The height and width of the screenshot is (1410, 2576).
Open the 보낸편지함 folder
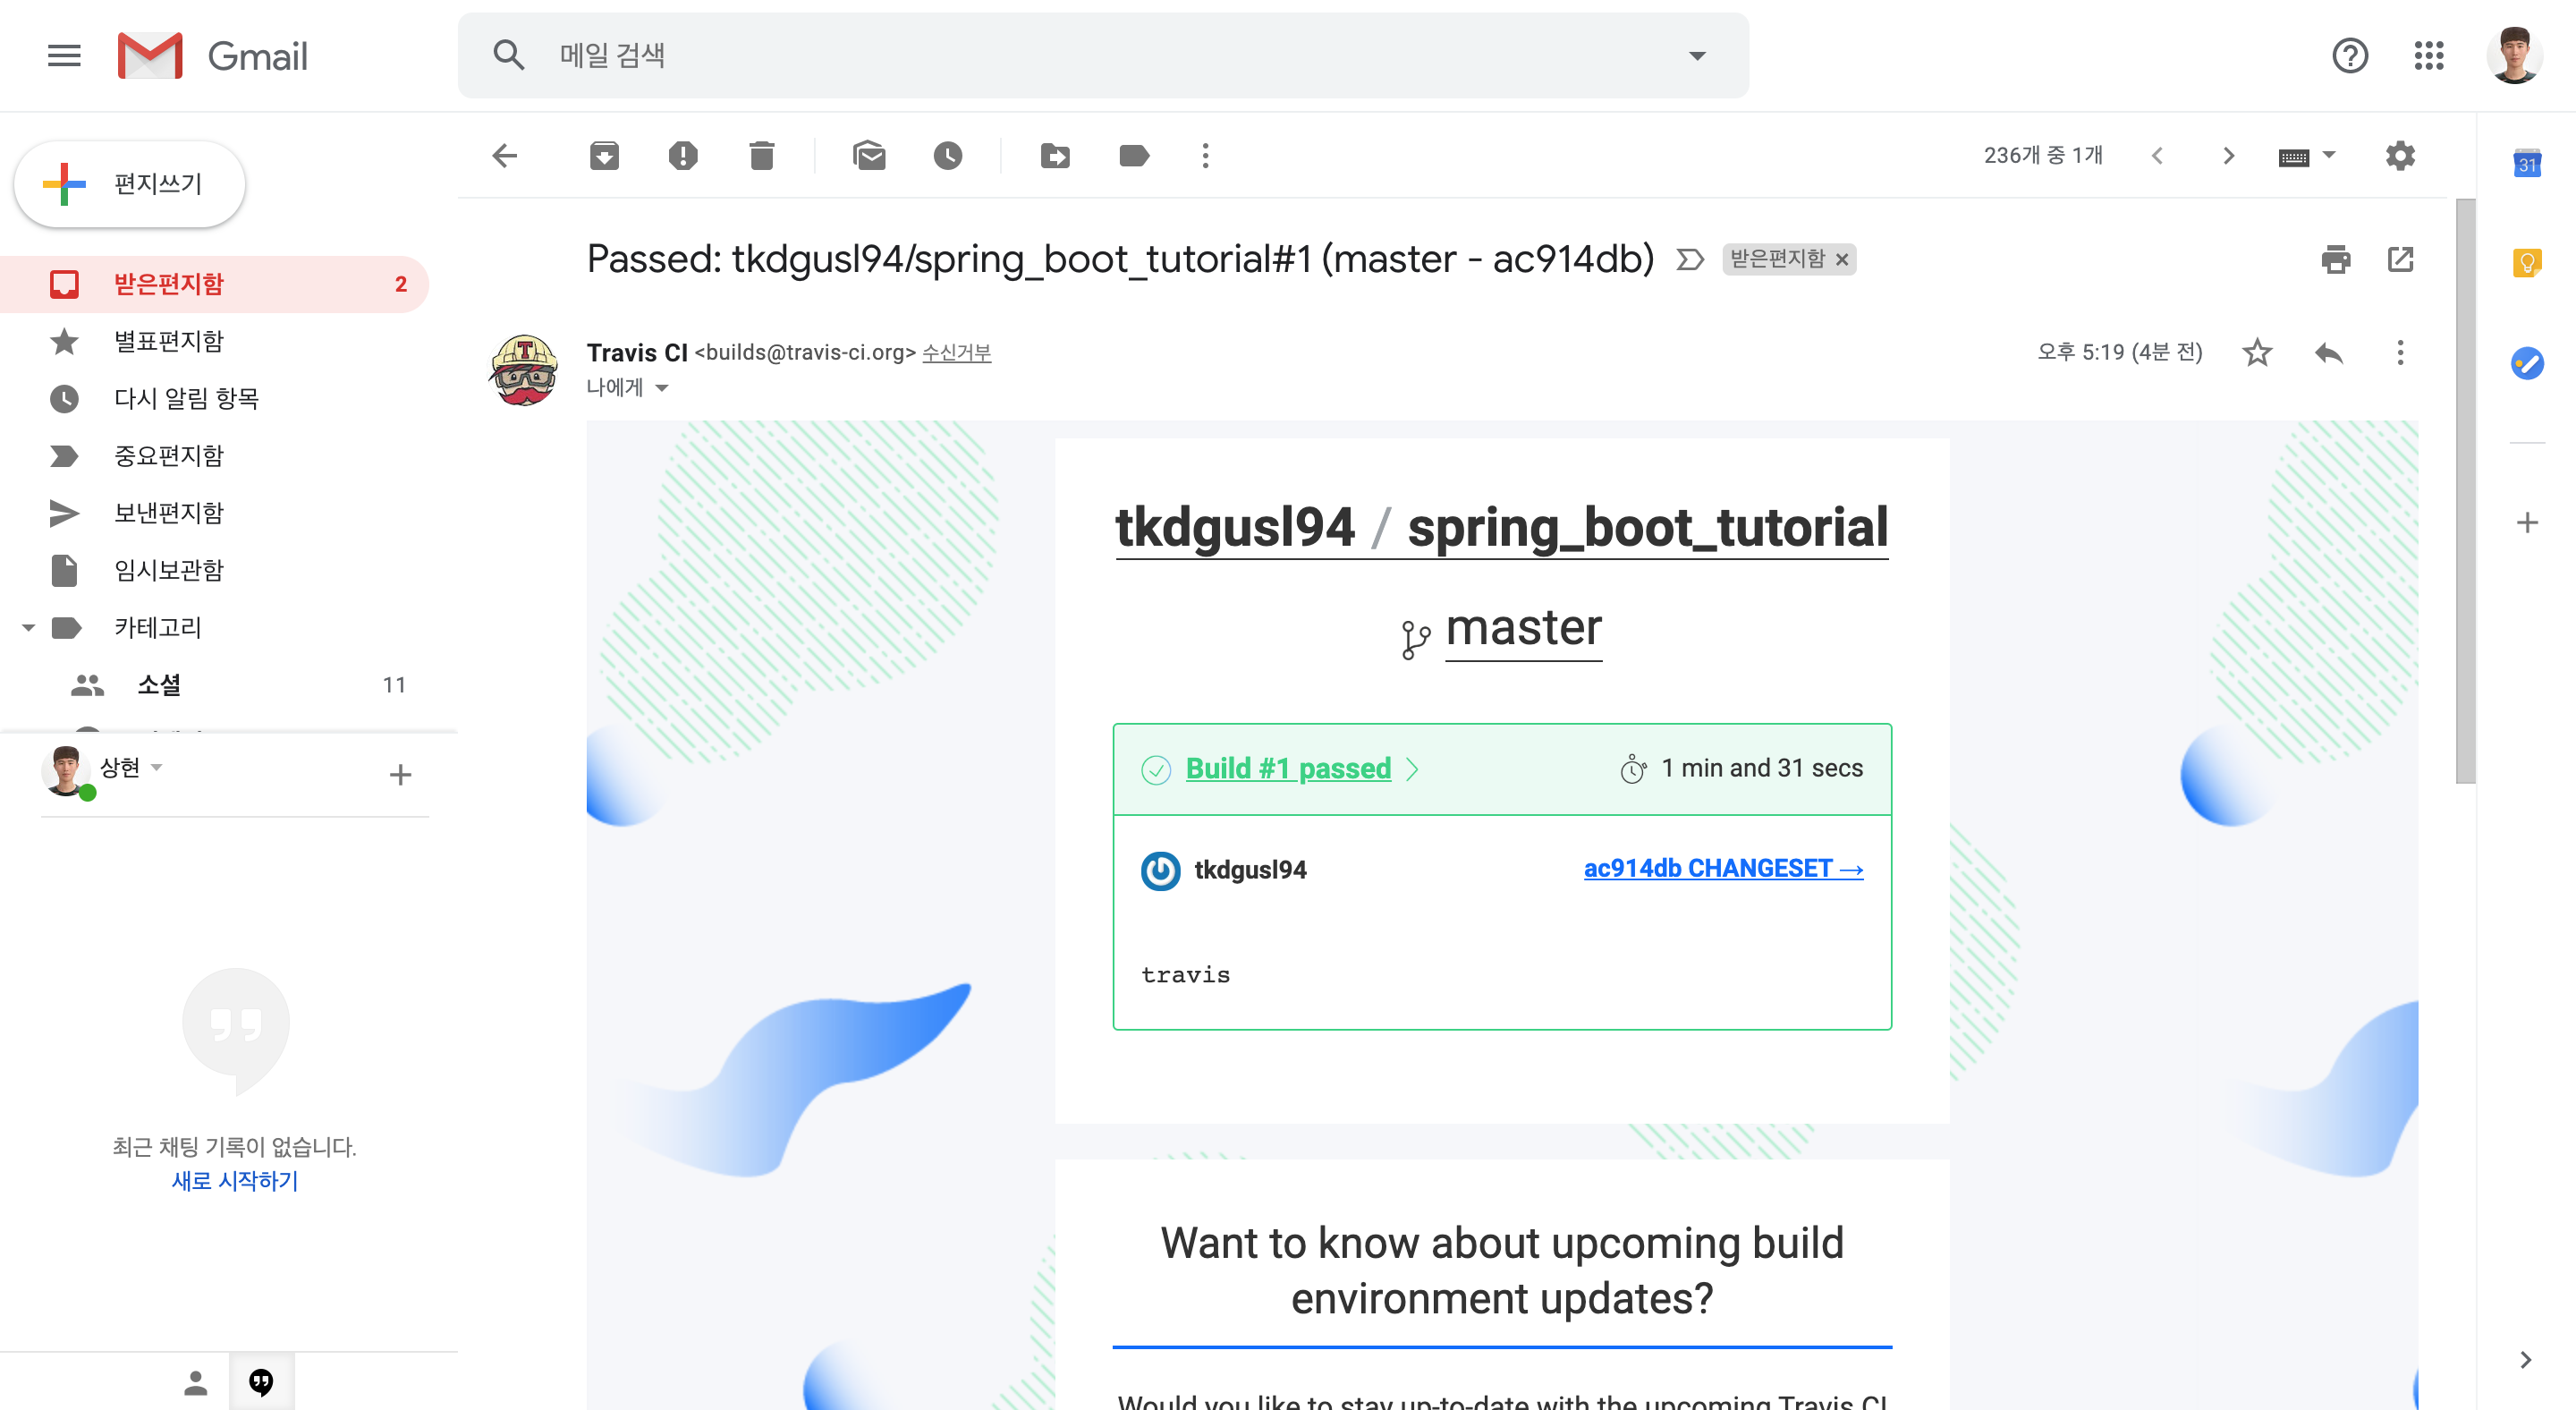[x=168, y=513]
